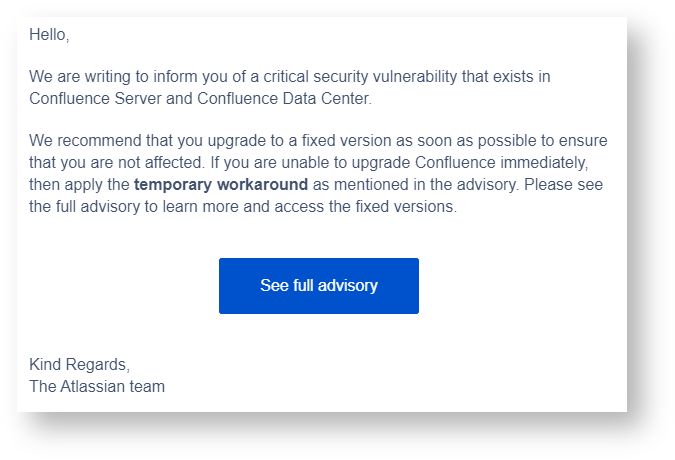Click the See full advisory button

pos(318,286)
